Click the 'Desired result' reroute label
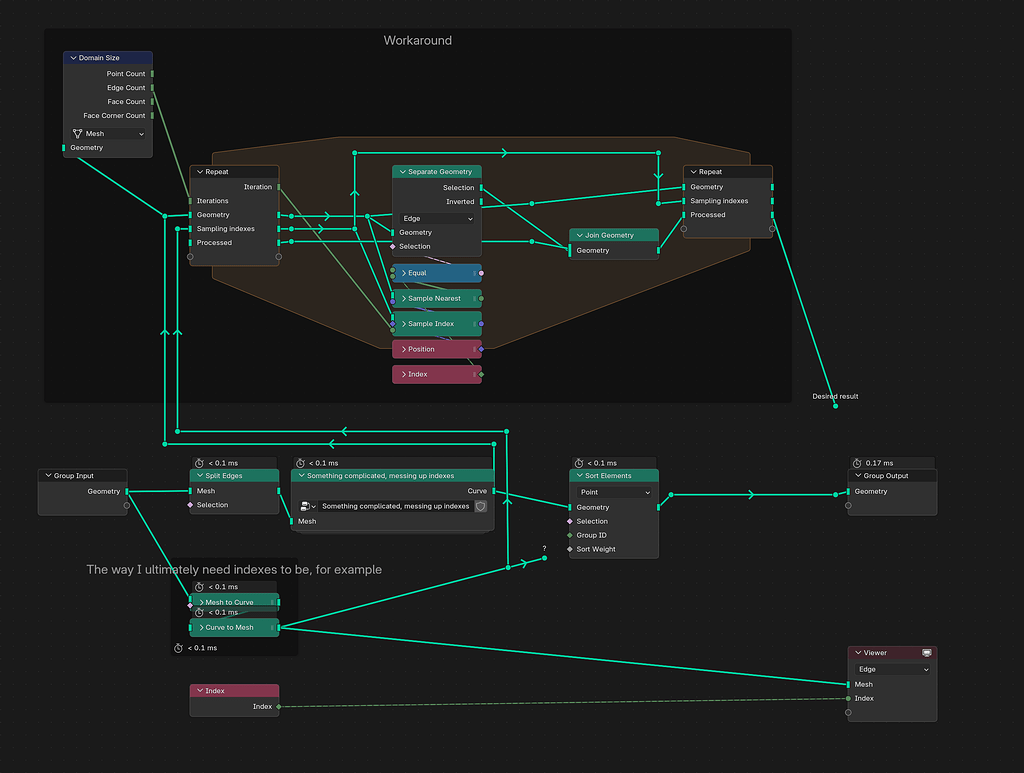1024x773 pixels. (835, 396)
